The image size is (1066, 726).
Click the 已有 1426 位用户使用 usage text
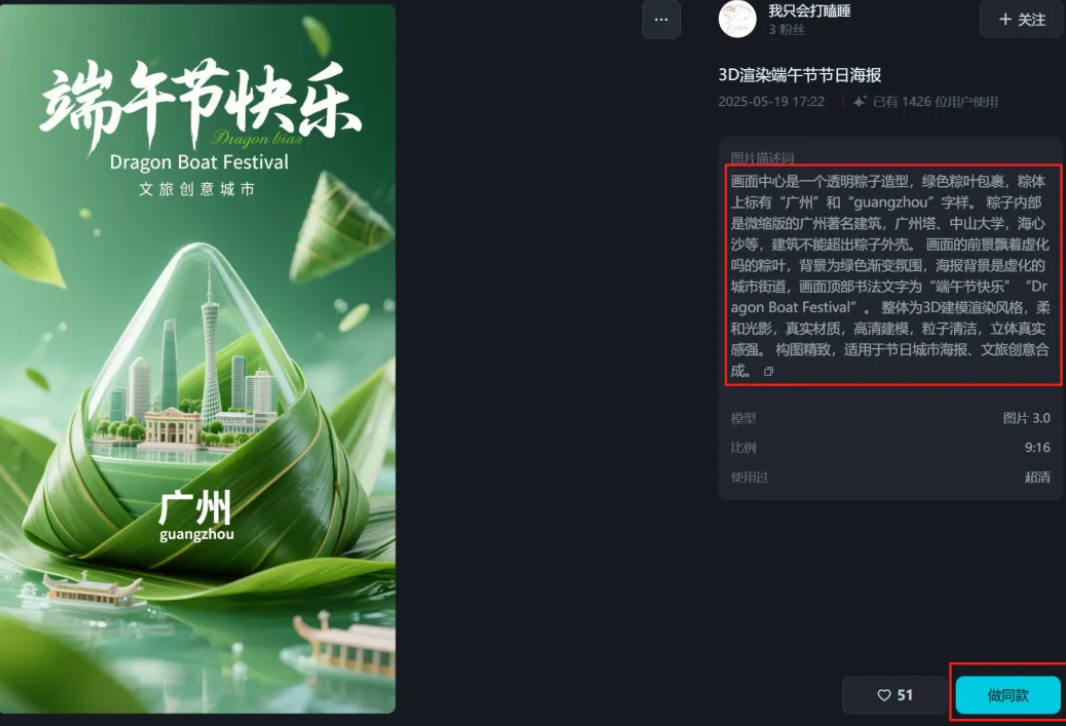click(x=935, y=102)
